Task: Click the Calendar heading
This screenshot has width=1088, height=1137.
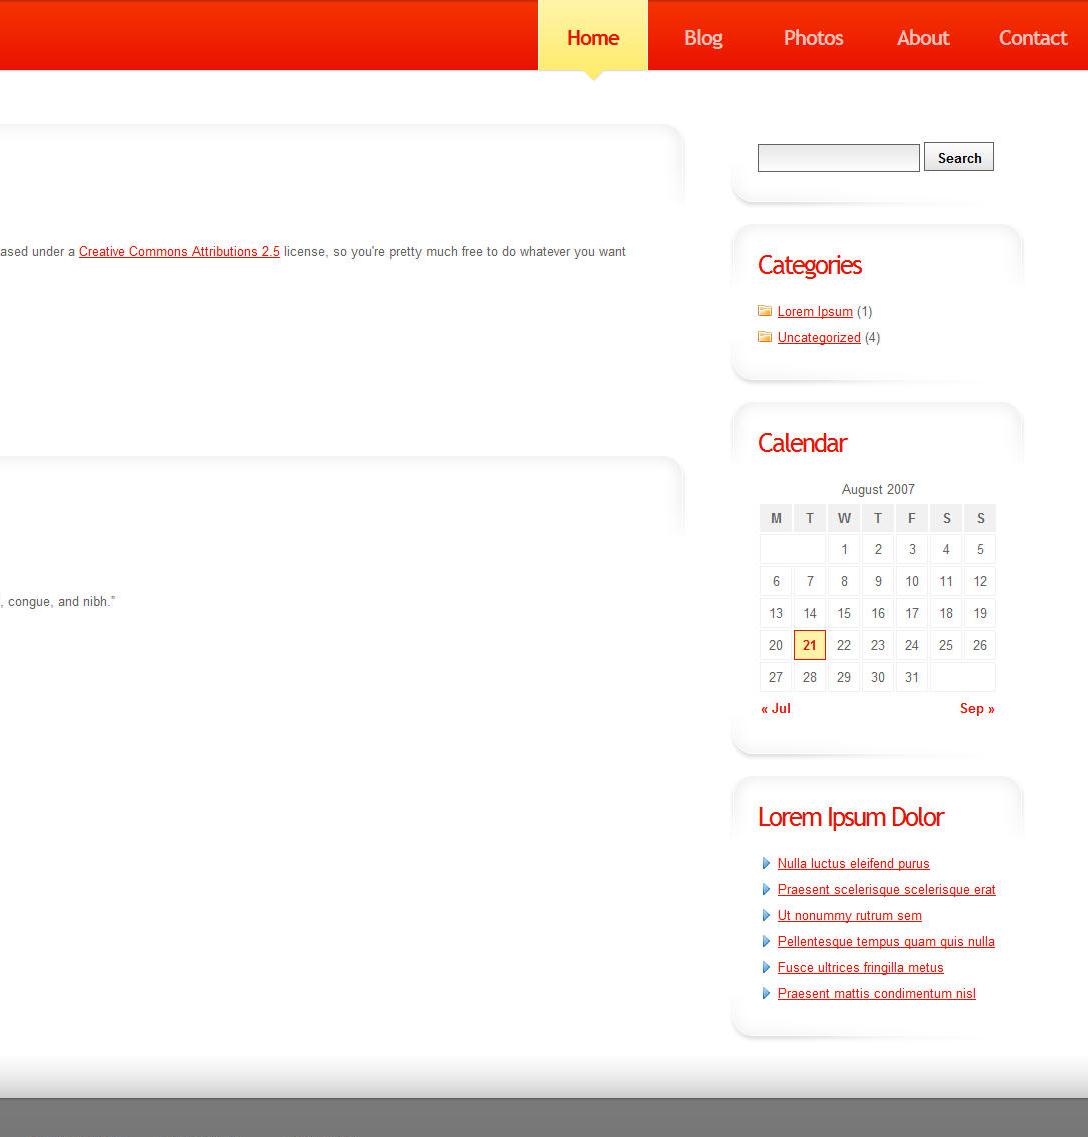Action: 802,443
